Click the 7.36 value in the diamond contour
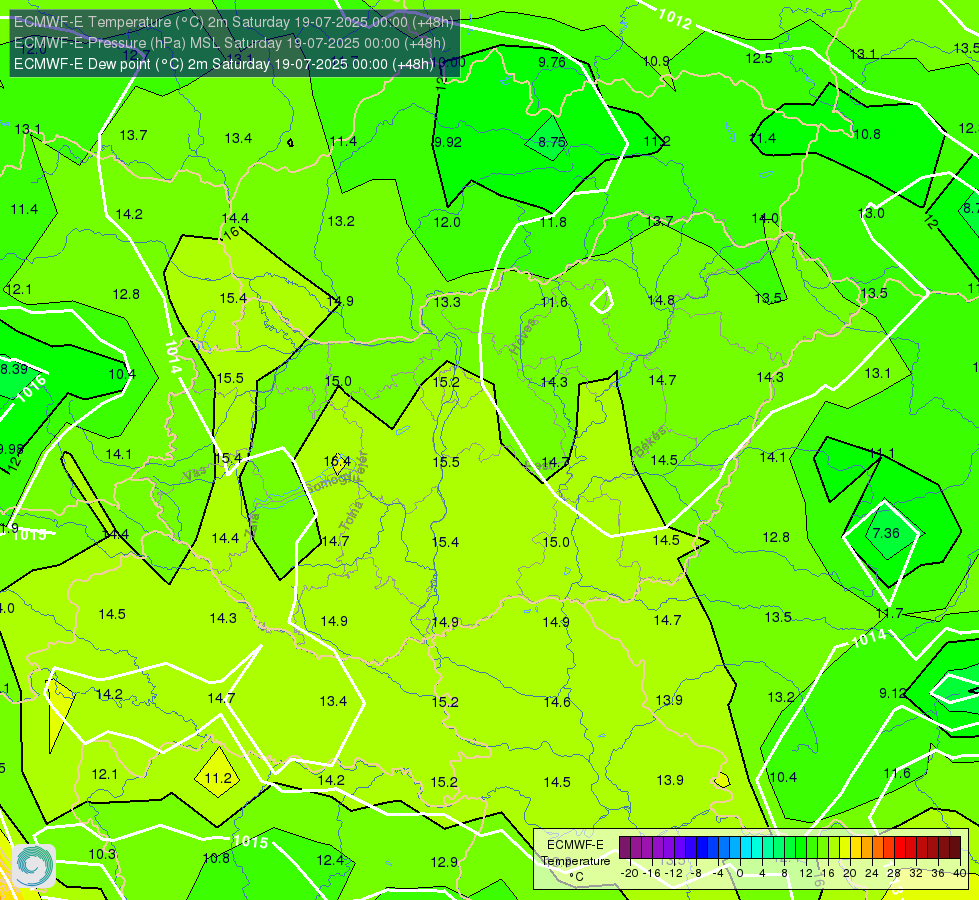This screenshot has height=900, width=979. click(x=886, y=533)
